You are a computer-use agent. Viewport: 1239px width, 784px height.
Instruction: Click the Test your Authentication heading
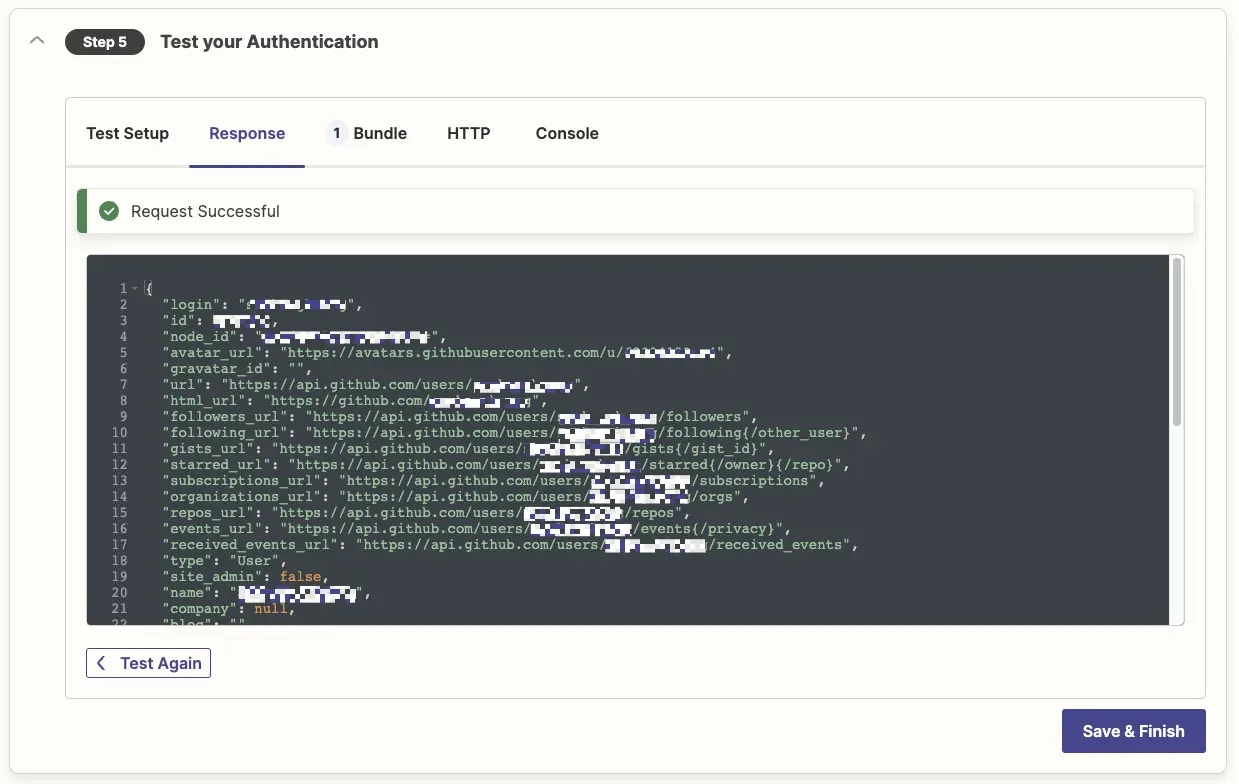pos(269,42)
